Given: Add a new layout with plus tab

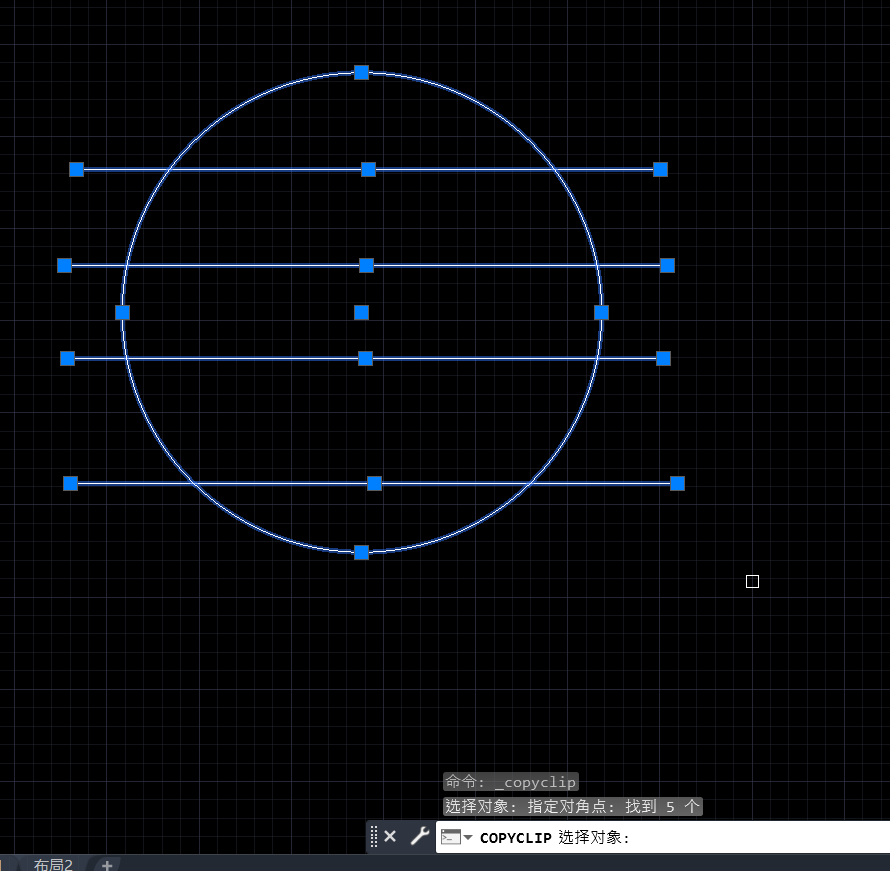Looking at the screenshot, I should coord(107,864).
